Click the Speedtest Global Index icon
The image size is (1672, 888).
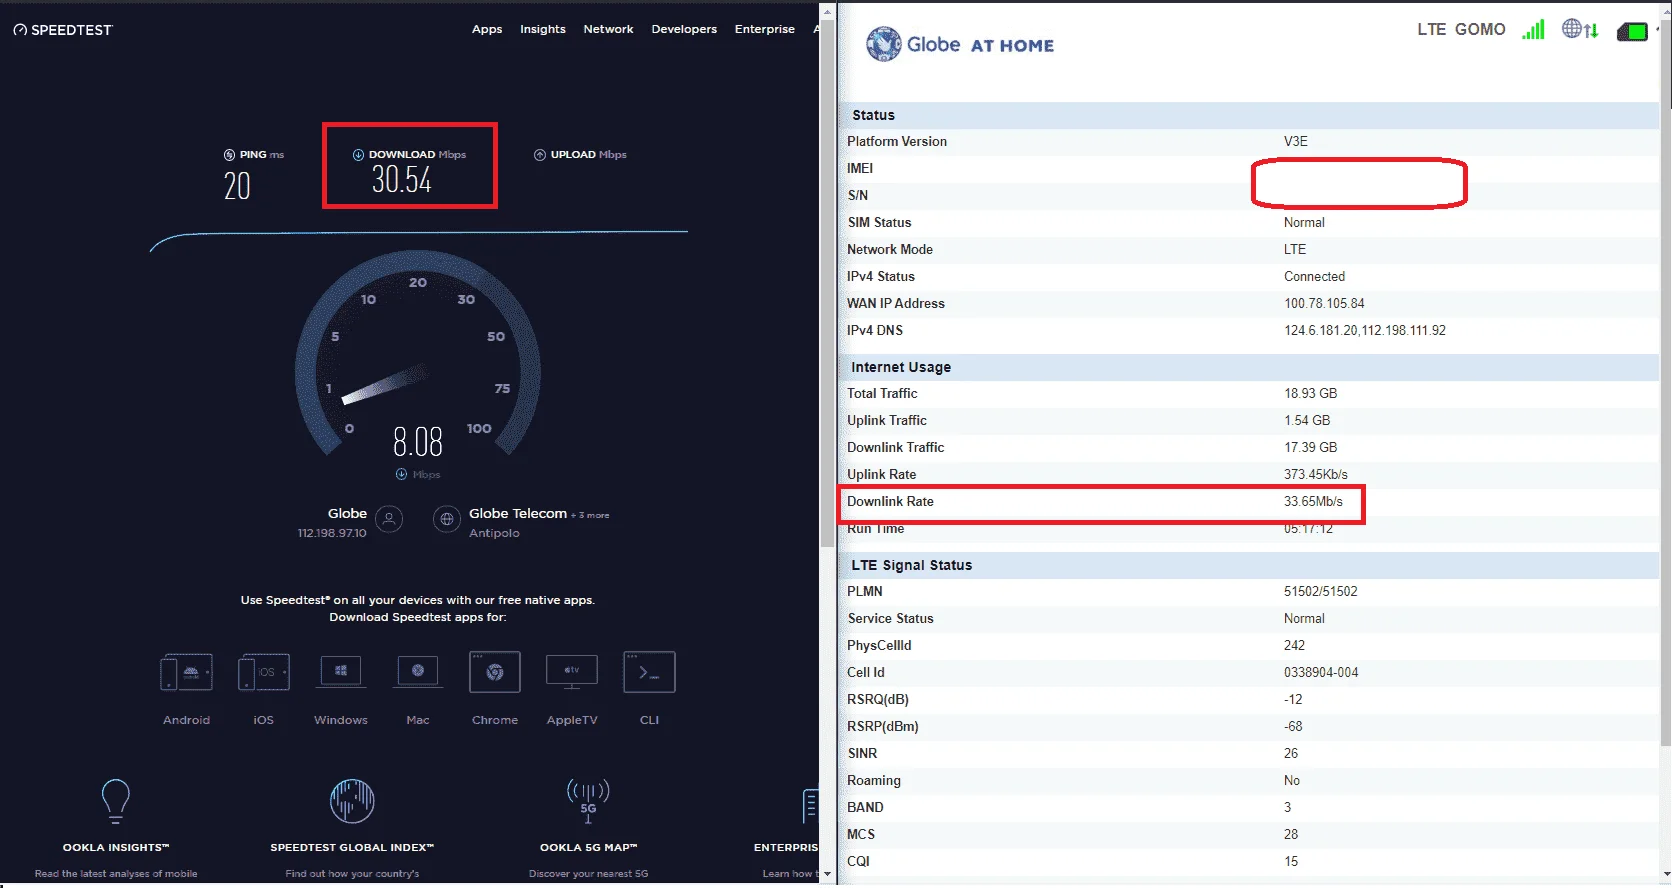click(352, 801)
